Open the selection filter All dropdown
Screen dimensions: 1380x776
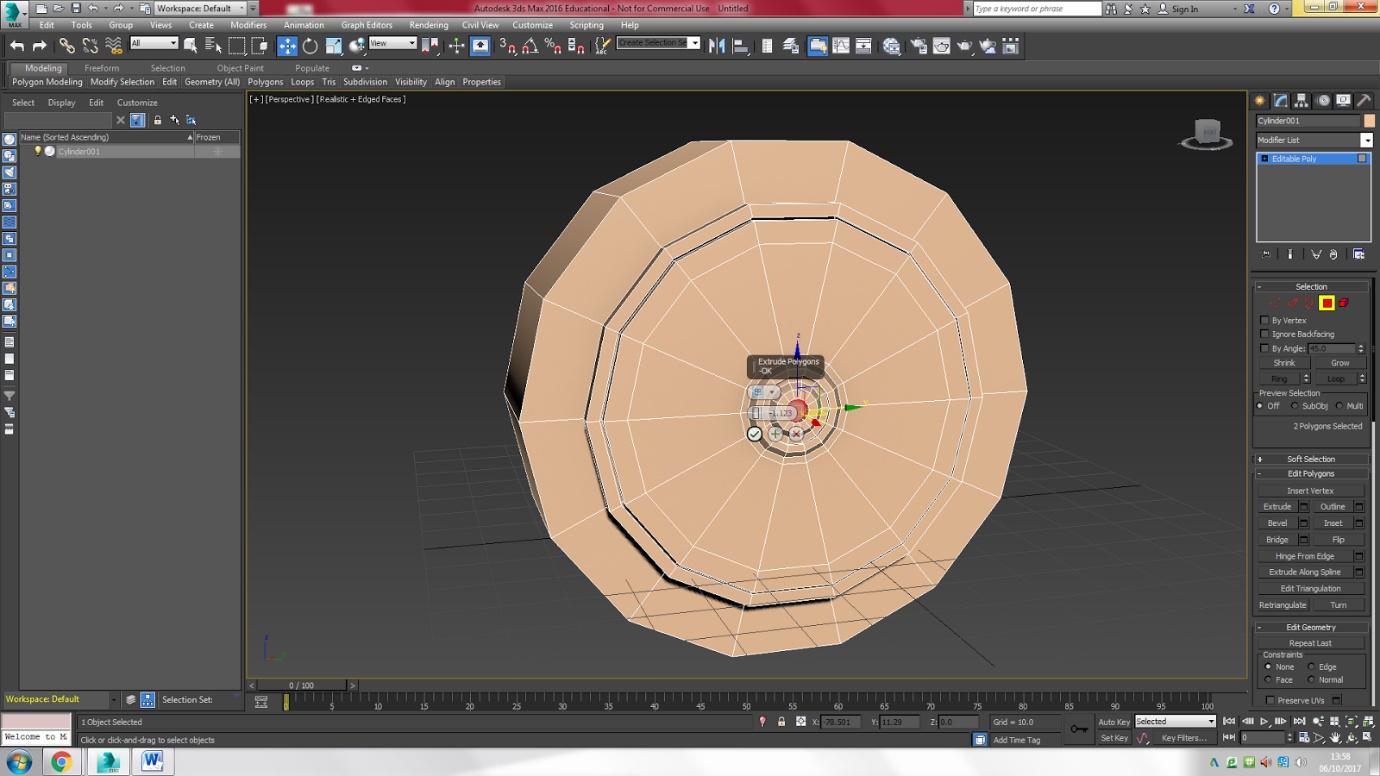coord(154,43)
